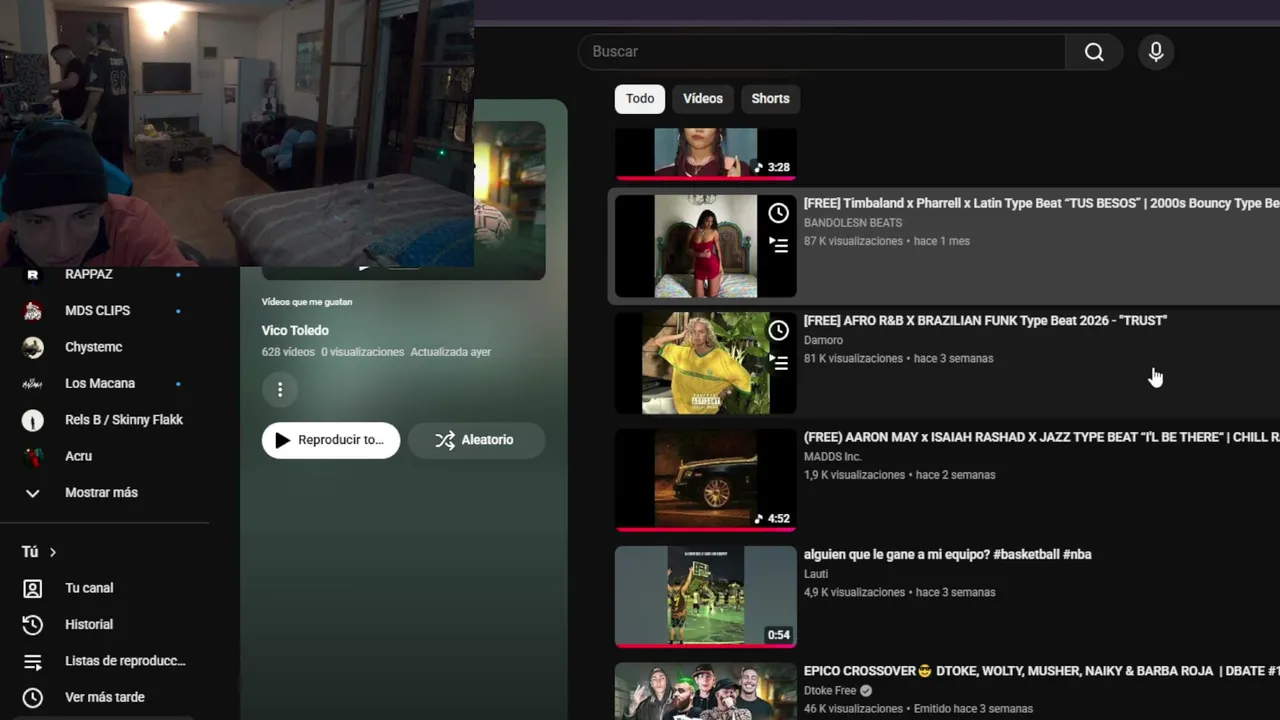This screenshot has width=1280, height=720.
Task: Open the basketball Short thumbnail
Action: click(706, 597)
